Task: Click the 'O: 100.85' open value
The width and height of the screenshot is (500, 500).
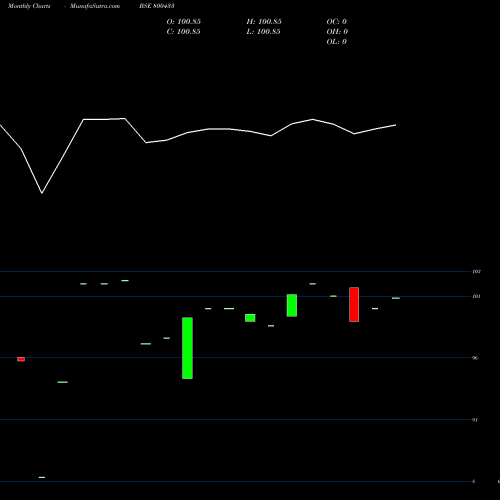Action: pos(184,22)
